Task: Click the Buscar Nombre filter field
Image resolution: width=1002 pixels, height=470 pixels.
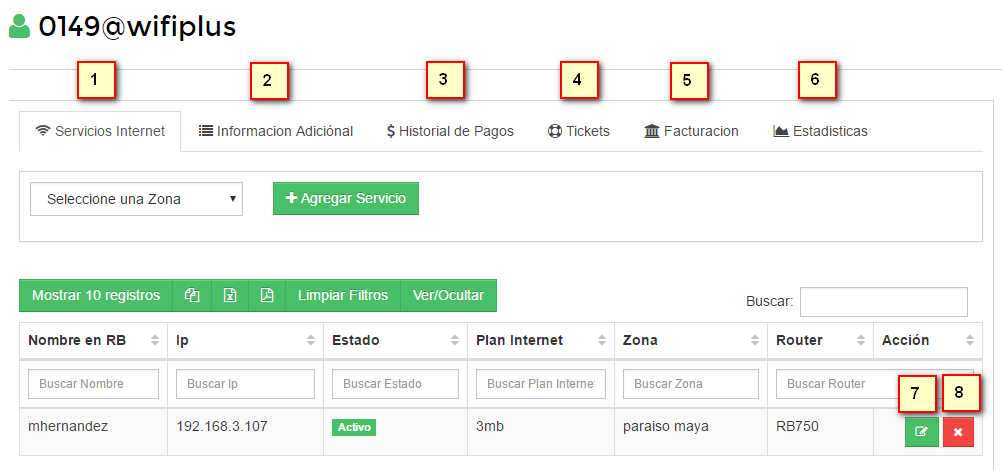Action: tap(93, 384)
